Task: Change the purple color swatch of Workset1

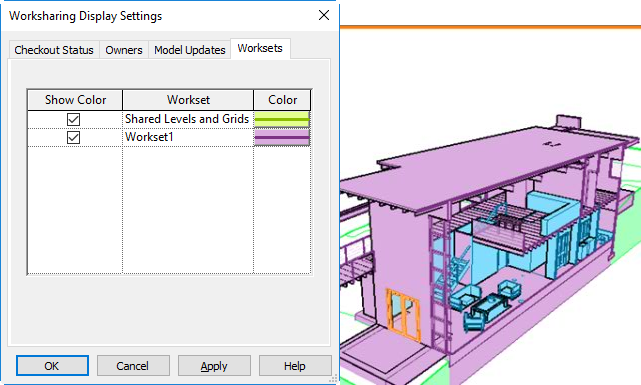Action: [x=282, y=137]
